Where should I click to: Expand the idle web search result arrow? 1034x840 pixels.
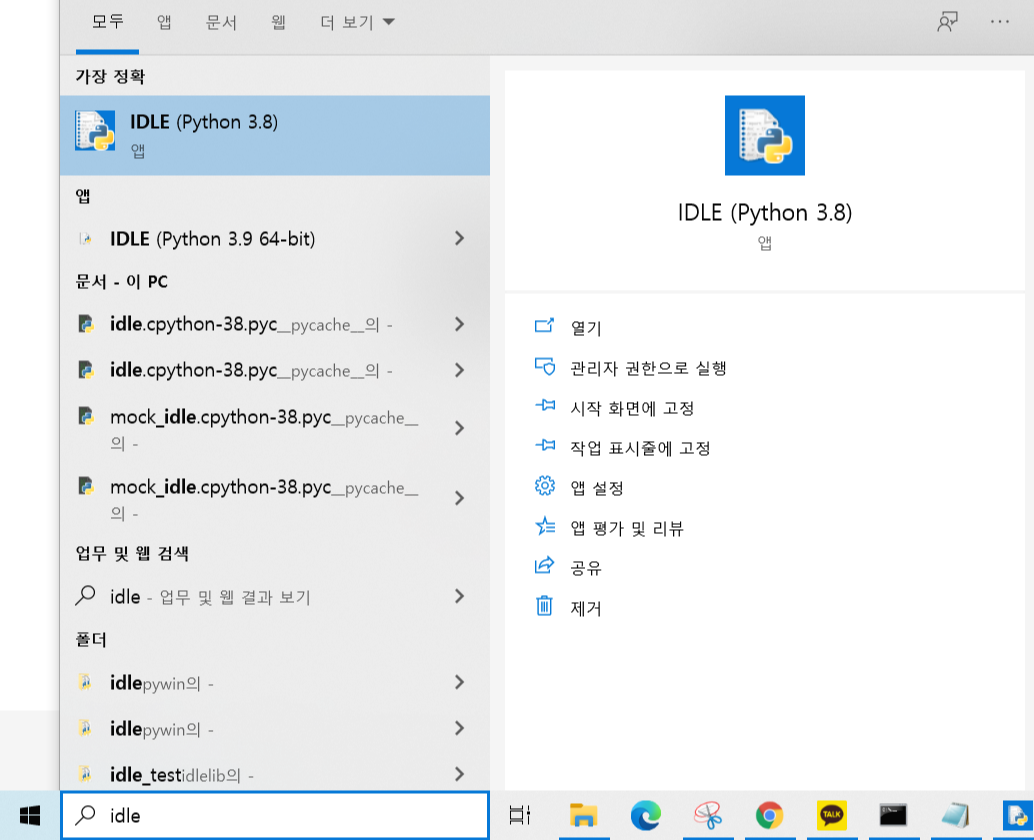[460, 596]
